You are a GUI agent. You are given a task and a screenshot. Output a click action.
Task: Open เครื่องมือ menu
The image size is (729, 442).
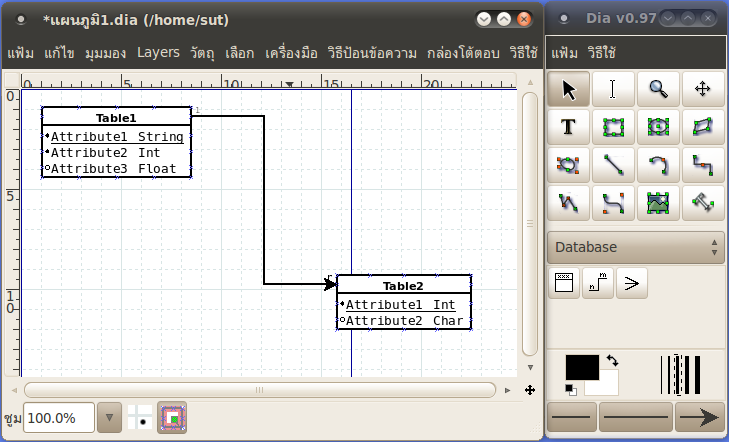pos(291,53)
